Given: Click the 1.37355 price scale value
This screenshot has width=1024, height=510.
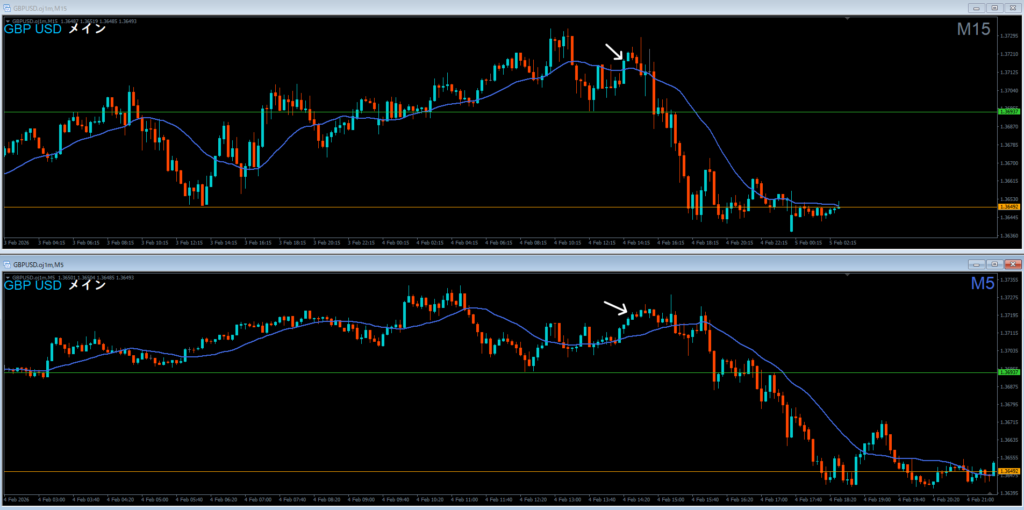Looking at the screenshot, I should (1010, 280).
